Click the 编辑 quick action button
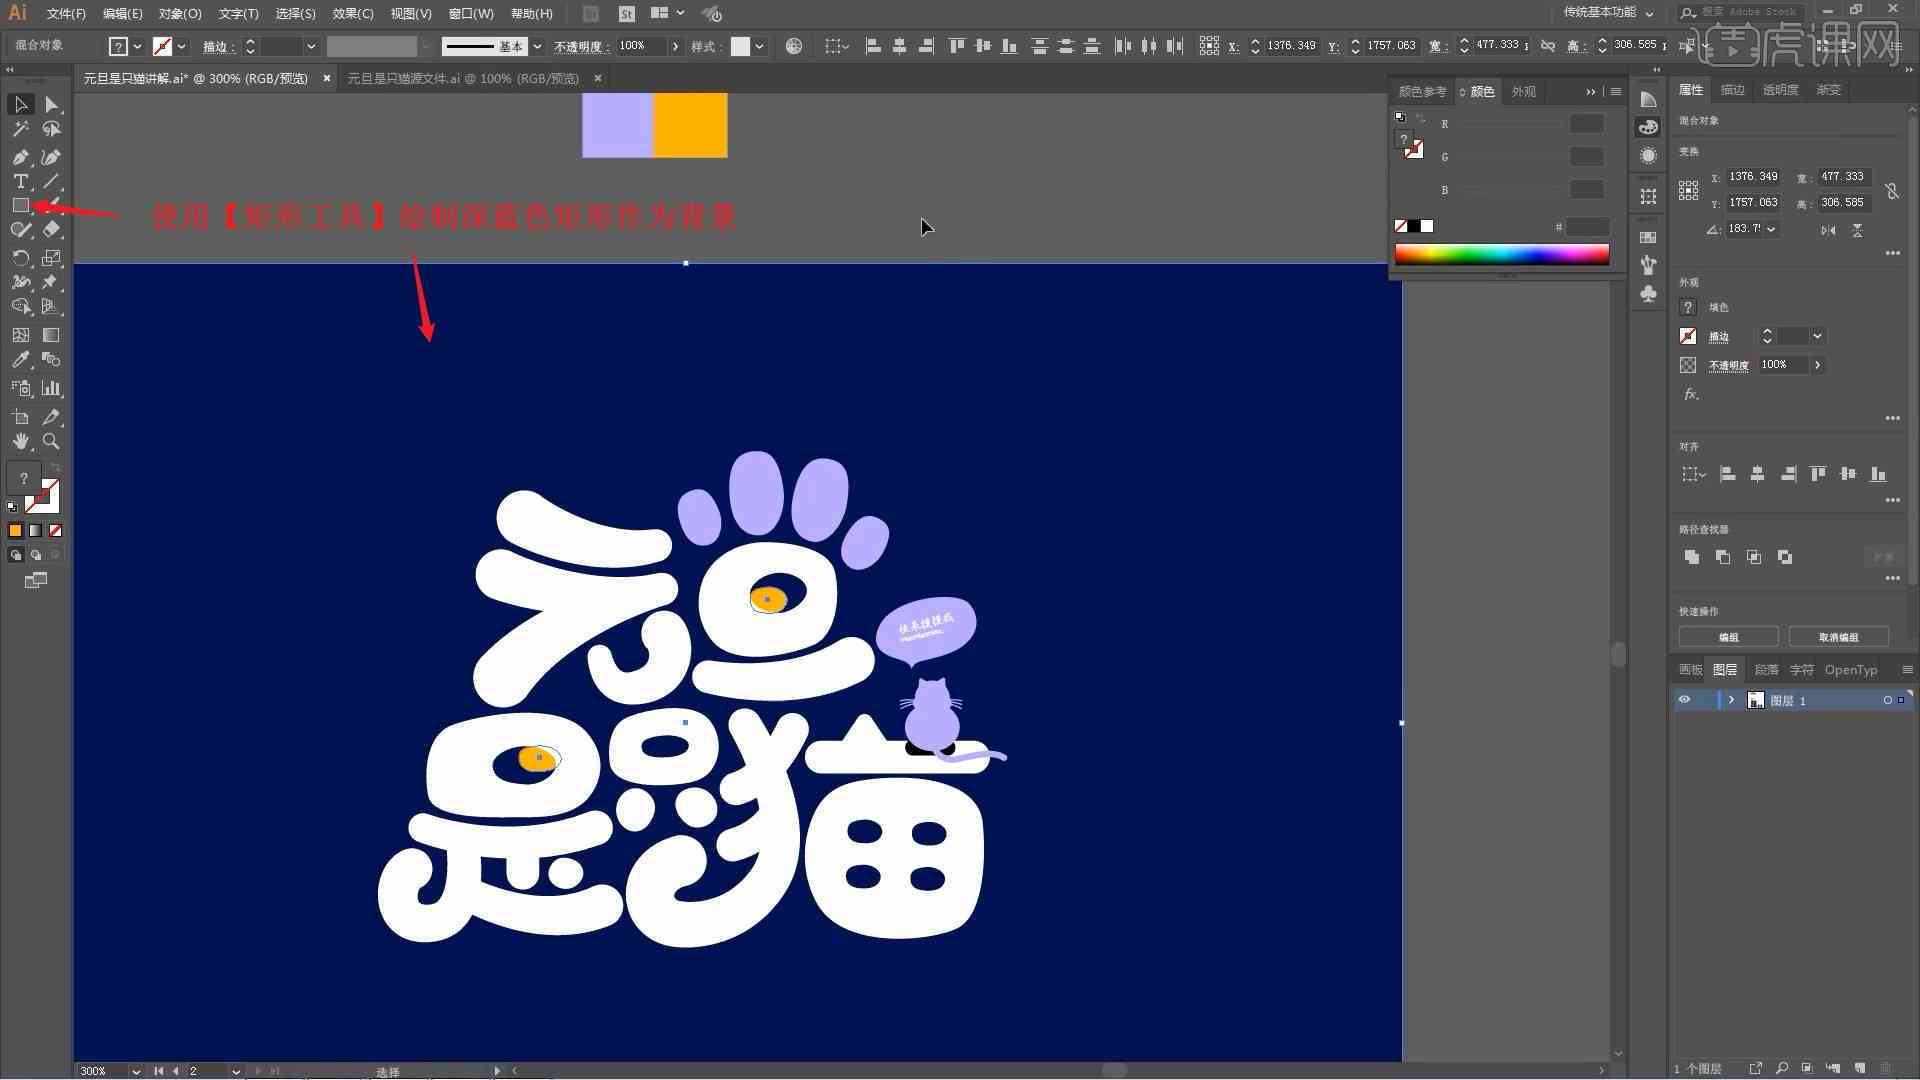 pyautogui.click(x=1730, y=637)
